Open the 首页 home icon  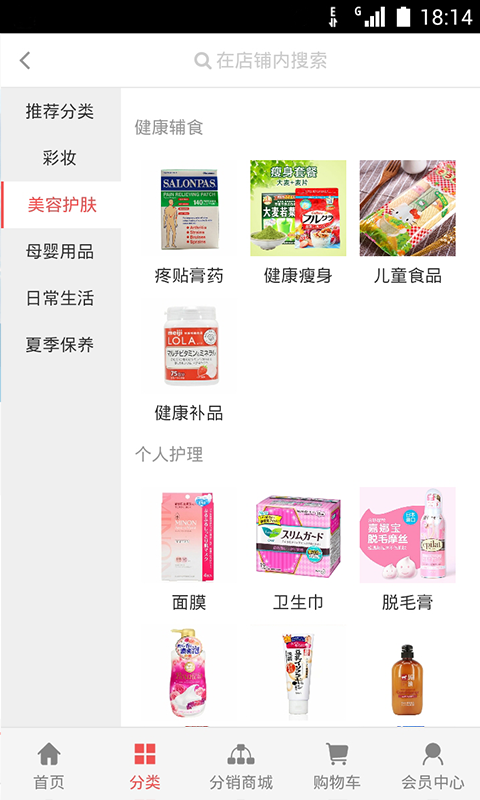[49, 753]
